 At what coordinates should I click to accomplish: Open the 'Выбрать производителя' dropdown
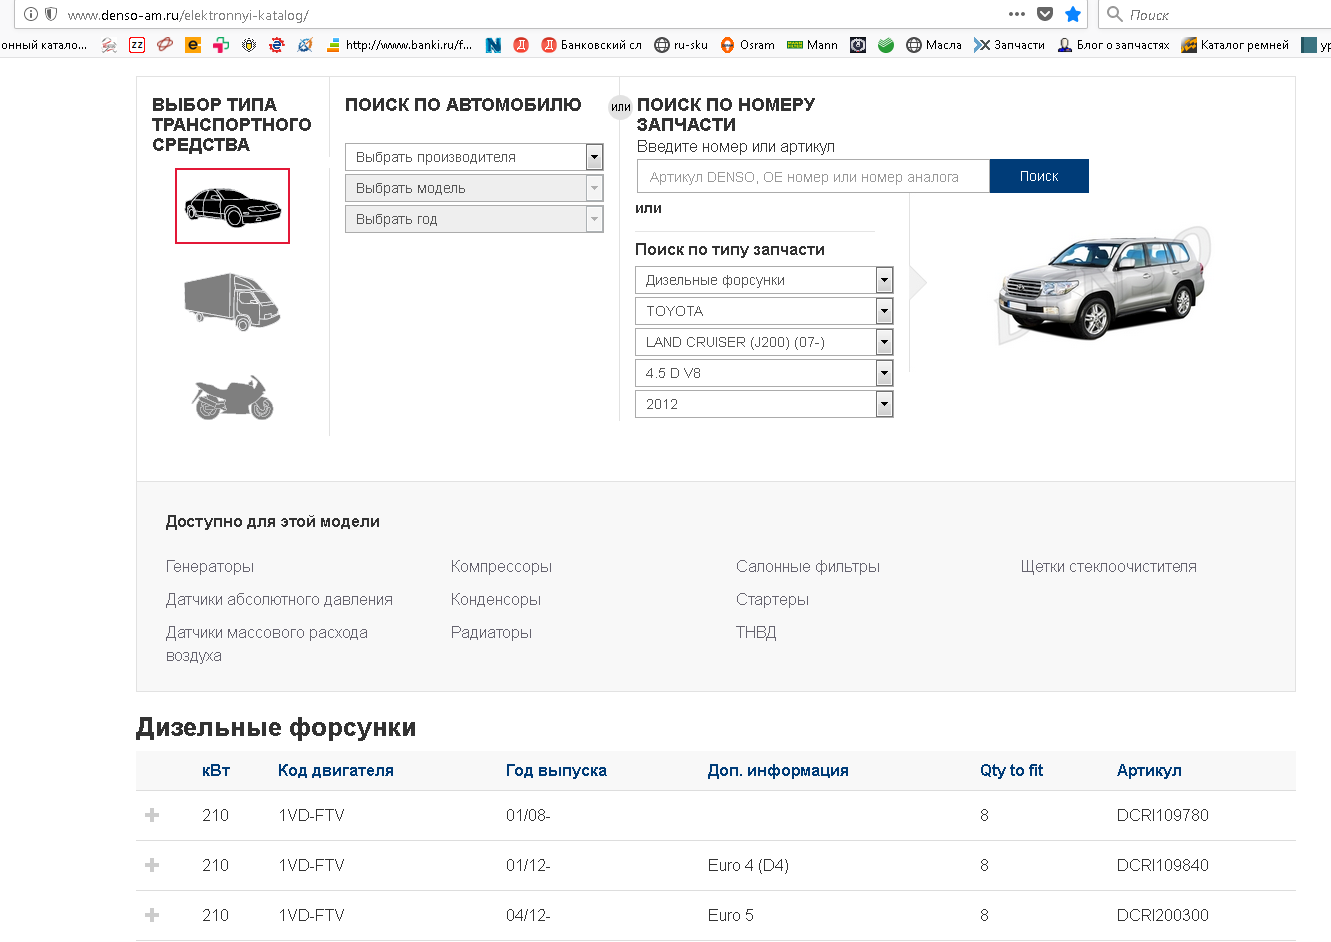(474, 157)
